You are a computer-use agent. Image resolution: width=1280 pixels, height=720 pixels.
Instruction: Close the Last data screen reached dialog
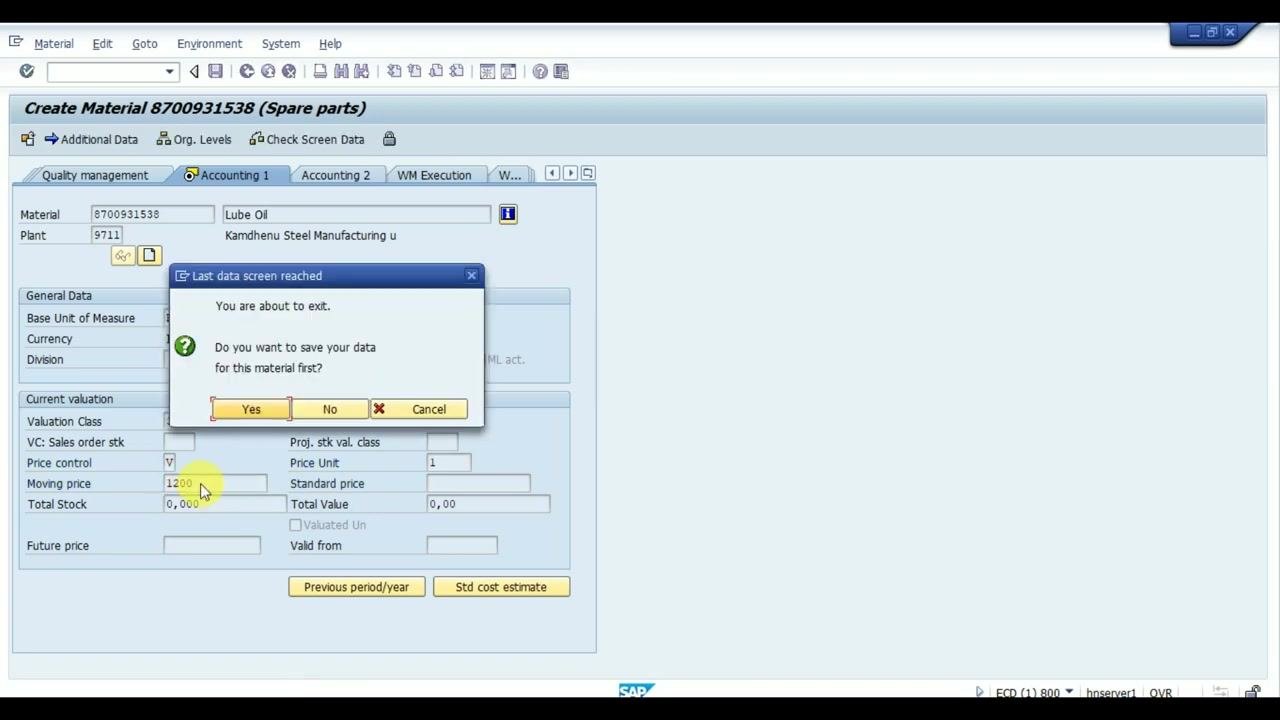pyautogui.click(x=472, y=275)
